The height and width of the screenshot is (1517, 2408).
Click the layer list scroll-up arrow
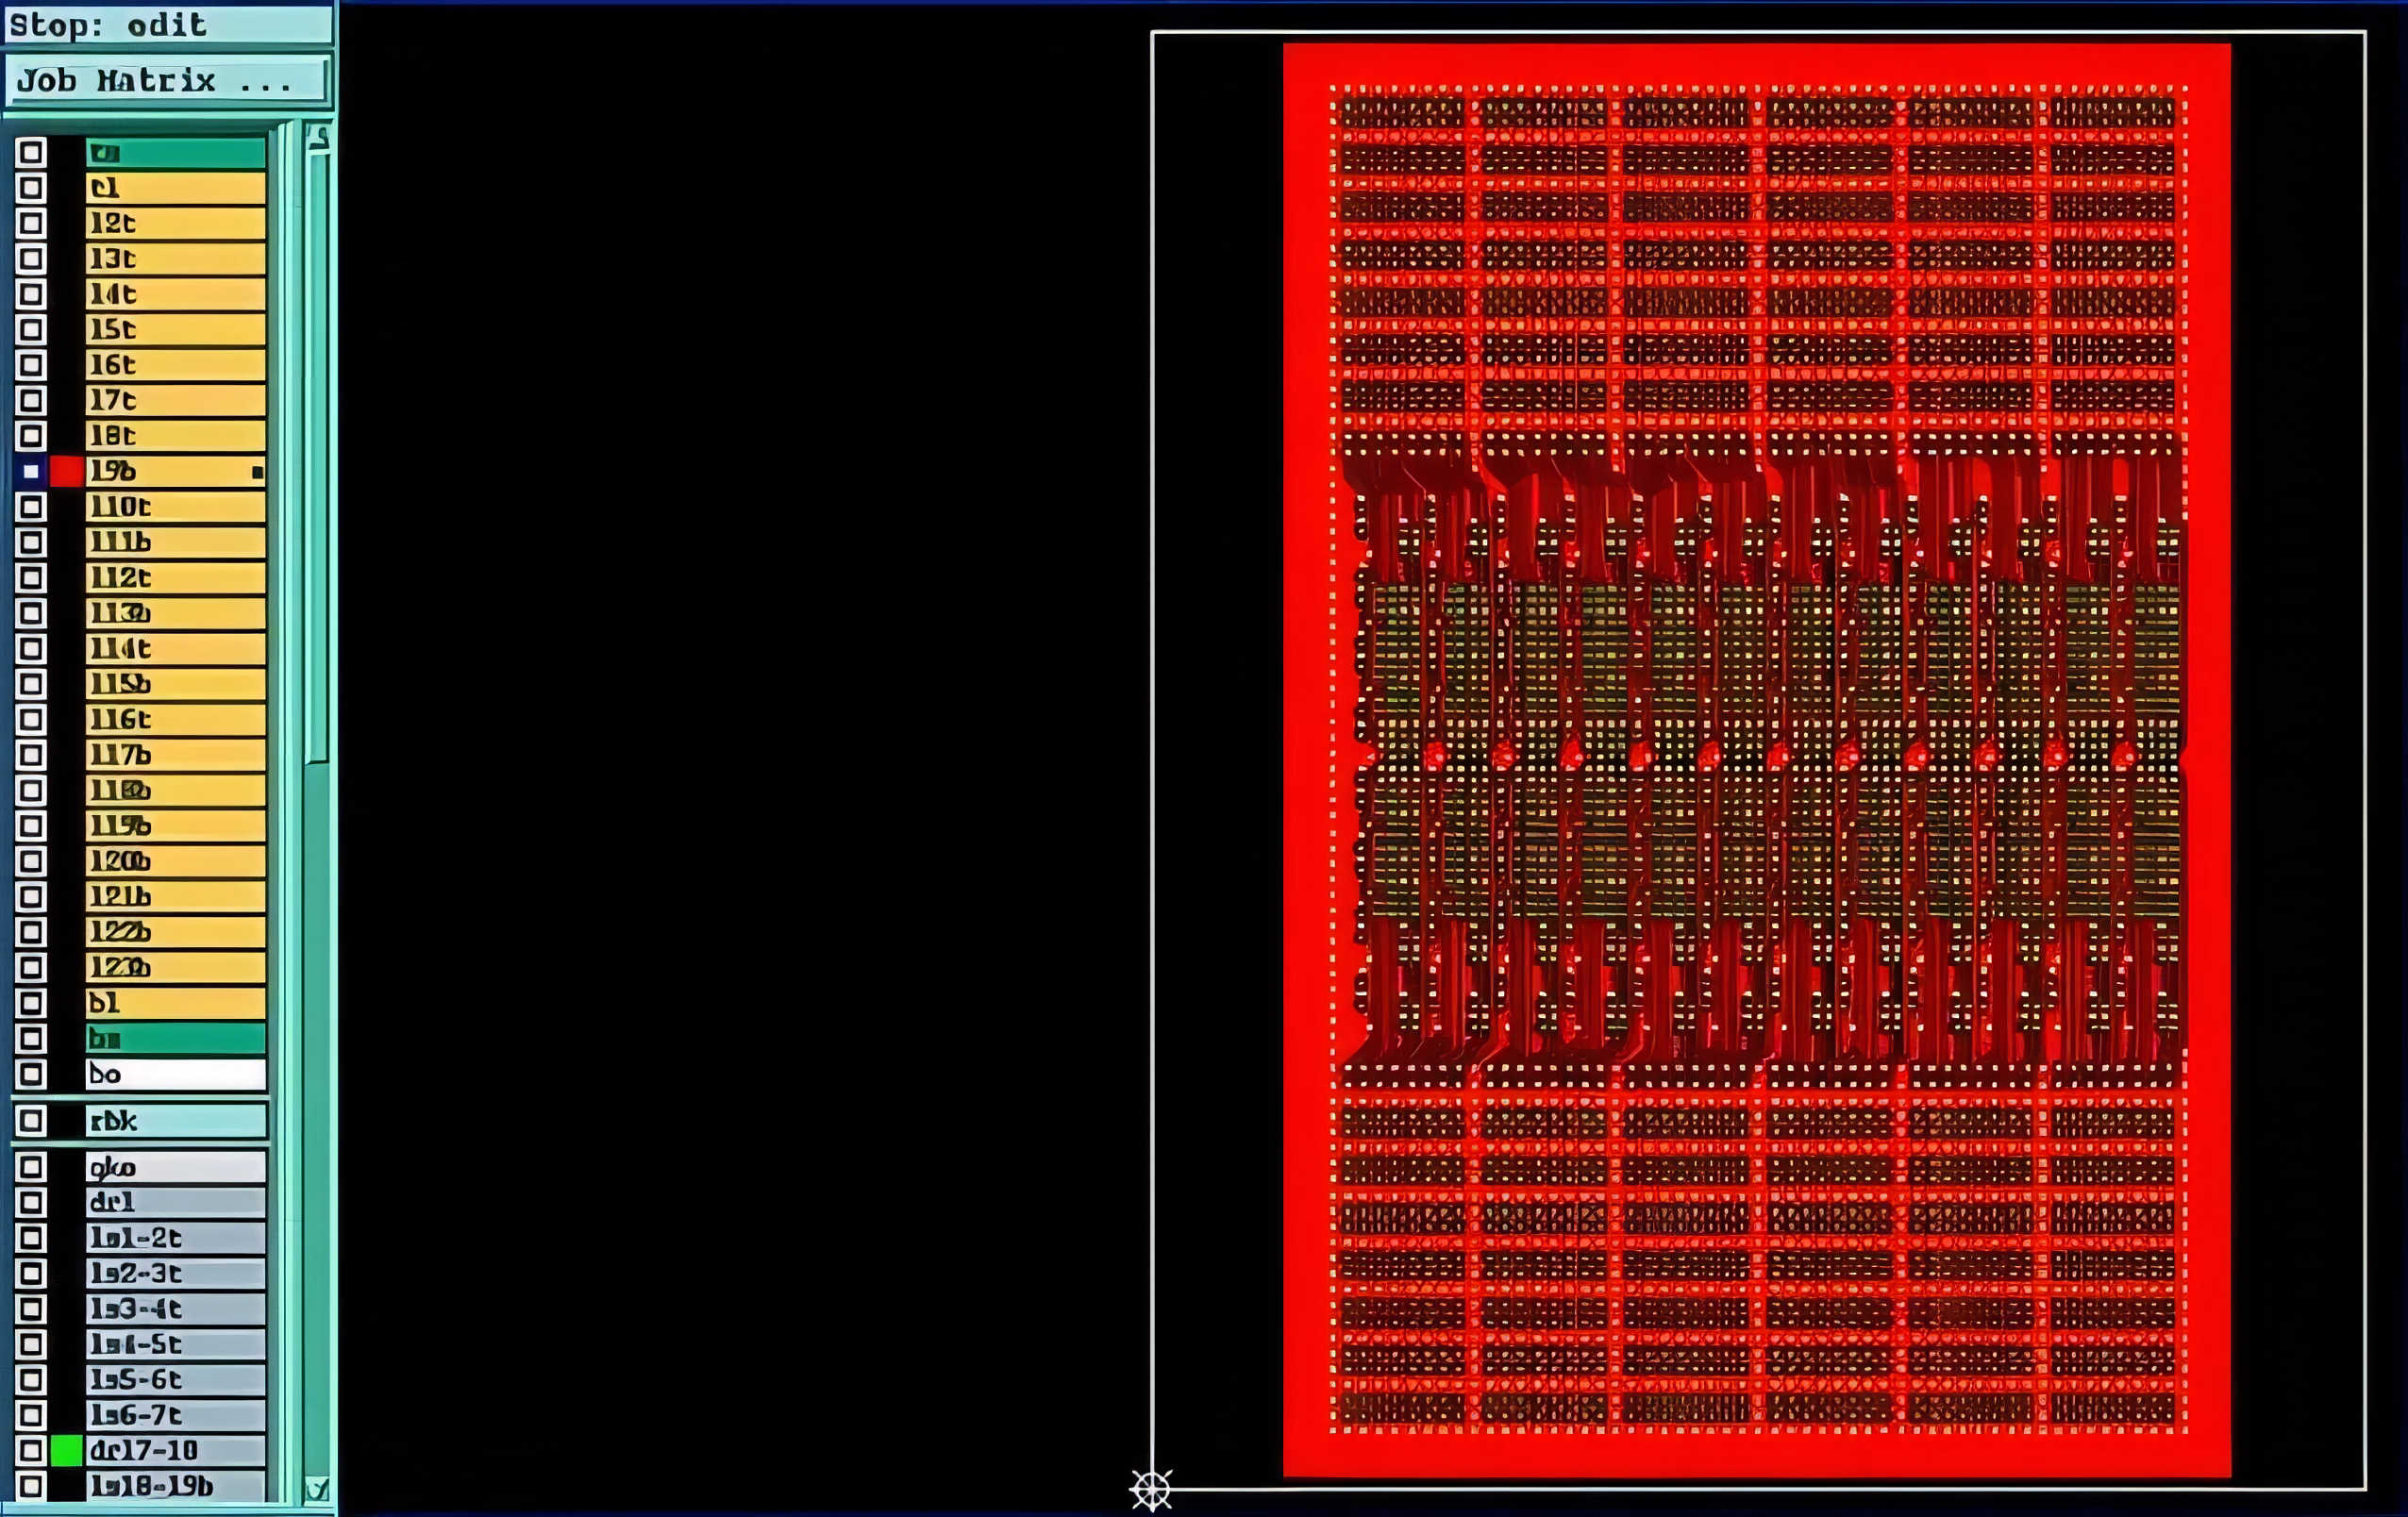(x=318, y=137)
